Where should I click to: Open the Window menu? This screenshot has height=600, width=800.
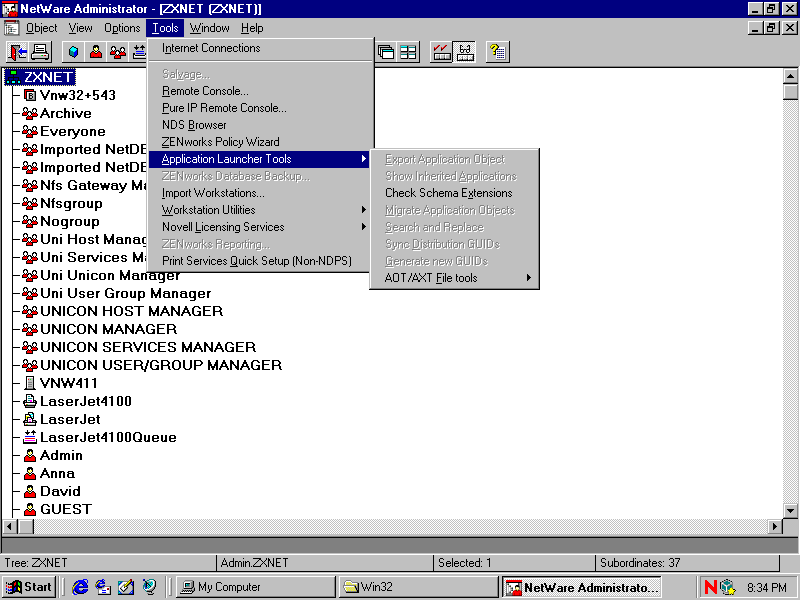coord(209,28)
